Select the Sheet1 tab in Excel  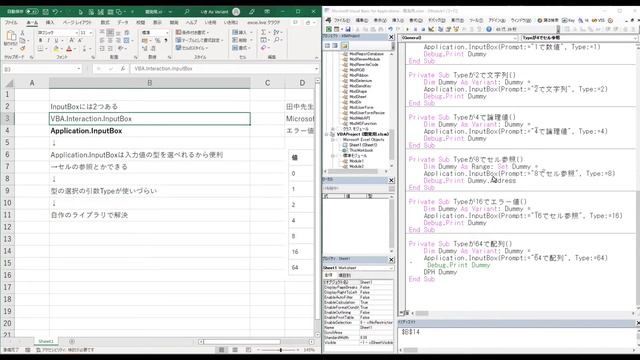(46, 341)
